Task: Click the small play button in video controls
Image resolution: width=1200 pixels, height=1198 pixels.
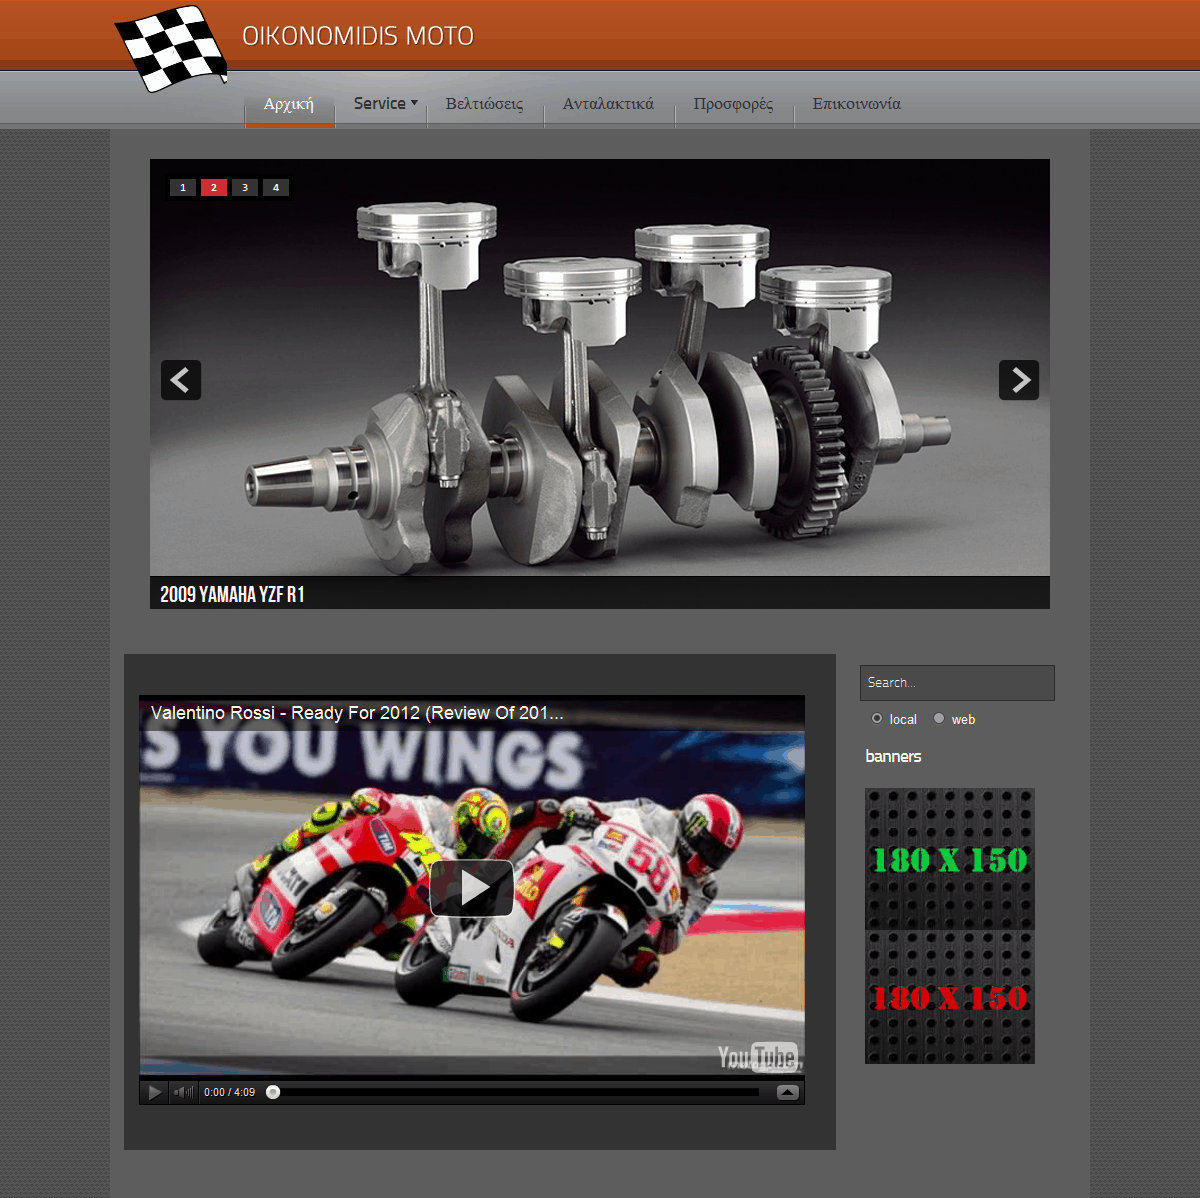Action: 154,1092
